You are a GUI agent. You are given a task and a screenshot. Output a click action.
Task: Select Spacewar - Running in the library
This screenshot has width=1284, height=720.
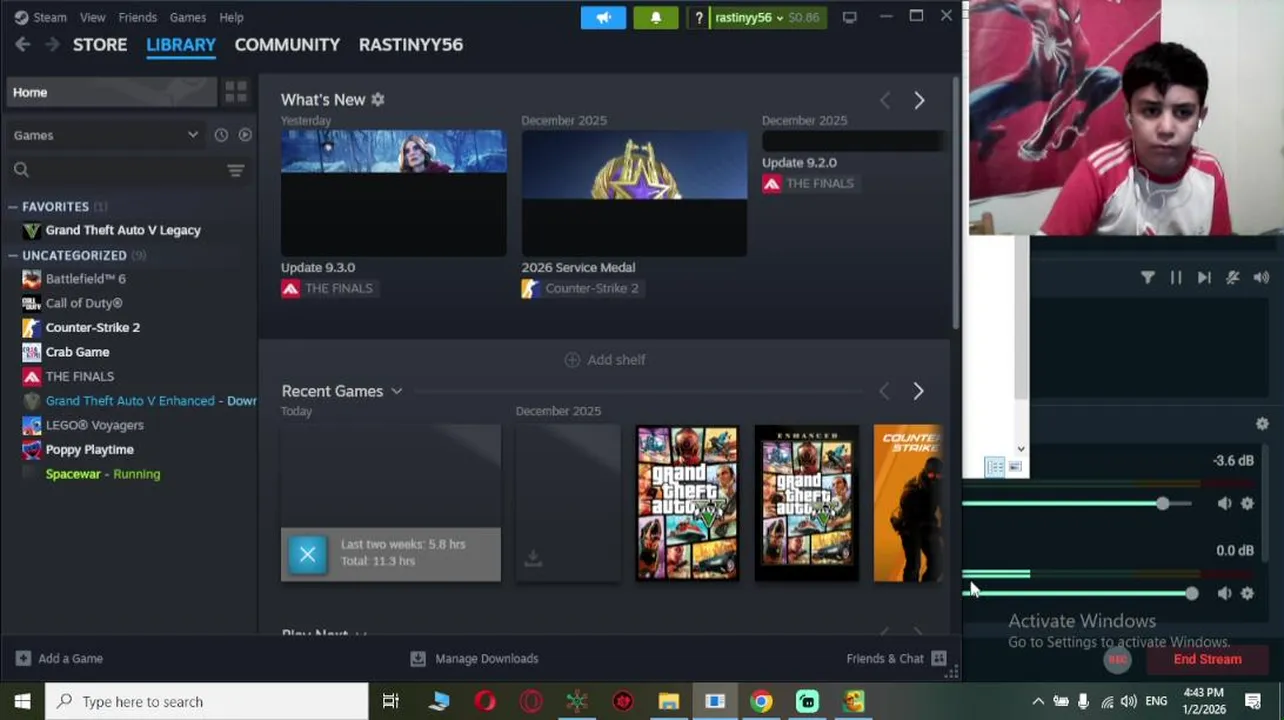point(102,474)
